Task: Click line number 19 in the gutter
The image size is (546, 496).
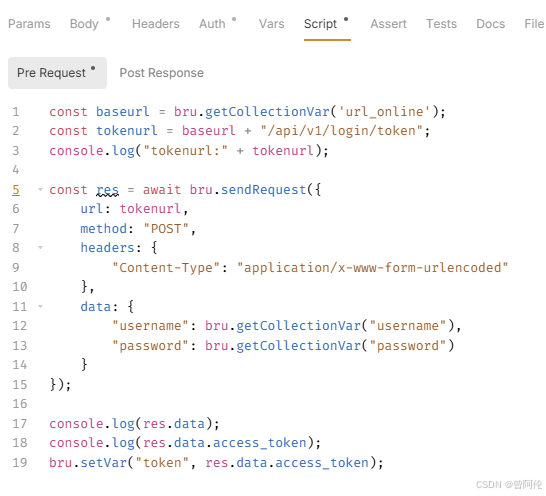Action: click(20, 463)
